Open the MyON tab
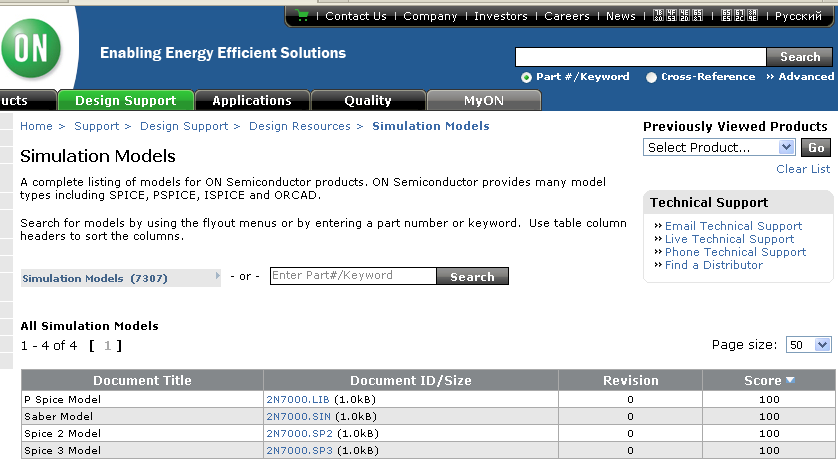Screen dimensions: 838x467 click(484, 100)
